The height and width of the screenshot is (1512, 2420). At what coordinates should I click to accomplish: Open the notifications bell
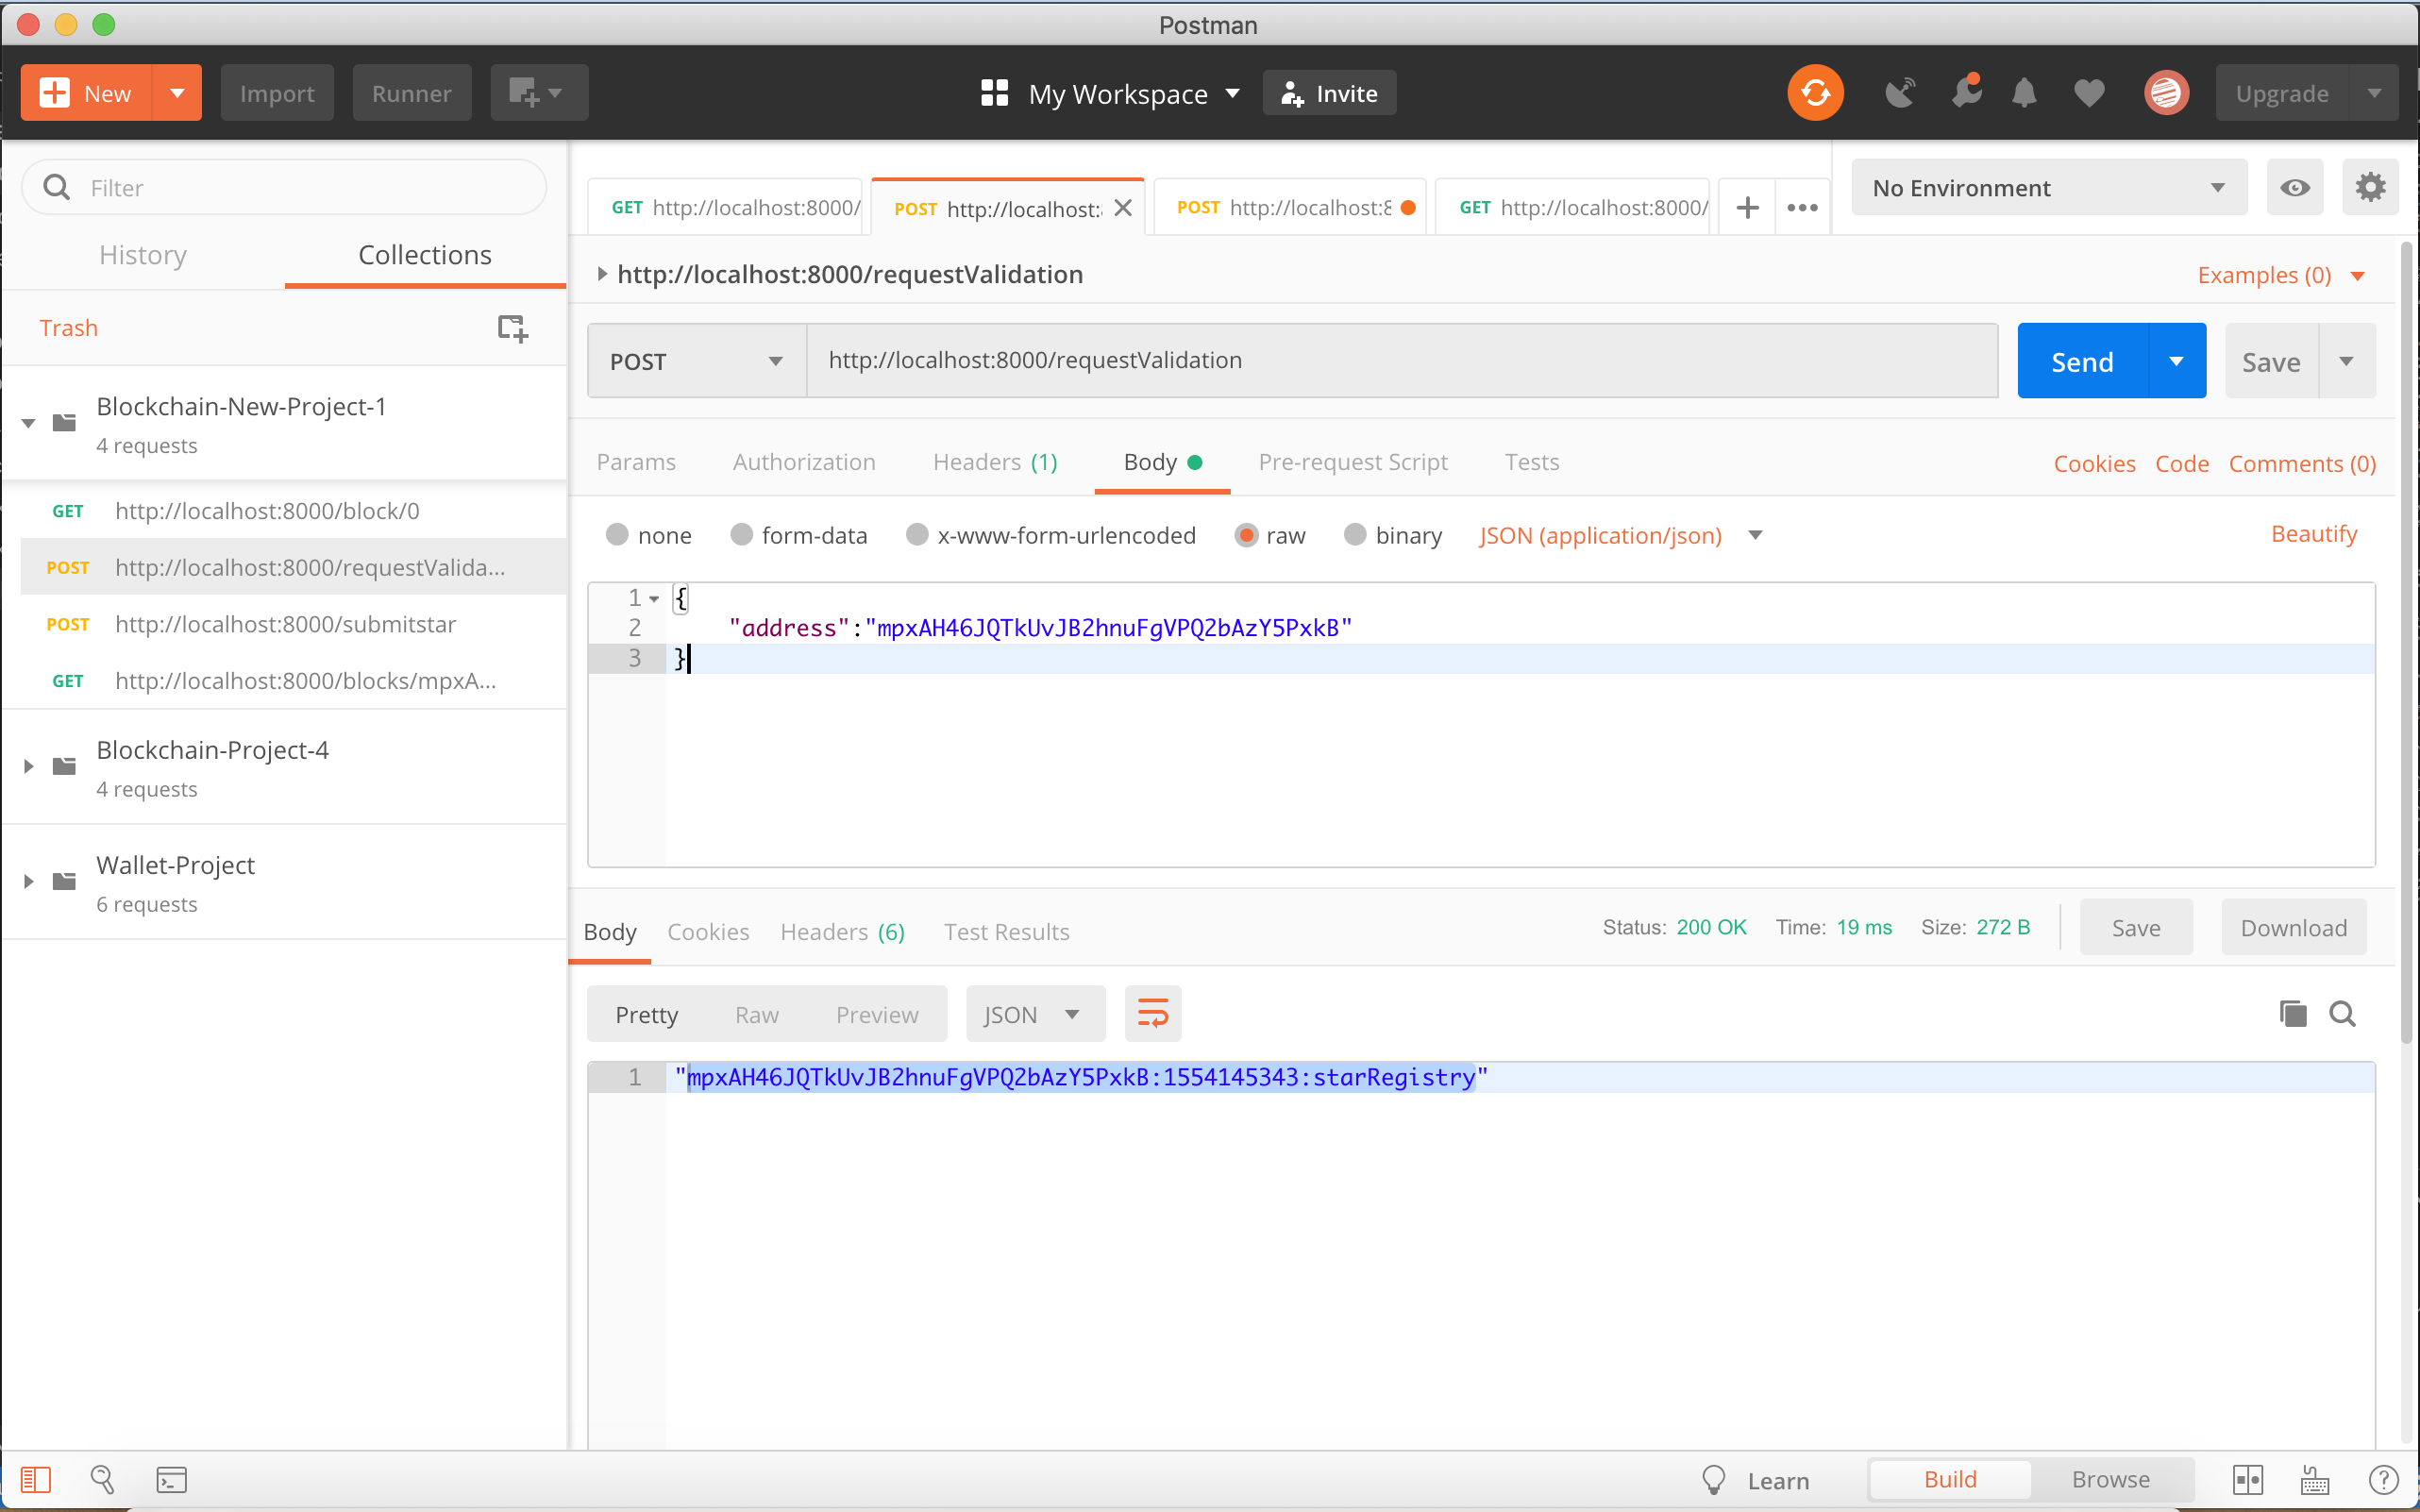[x=2023, y=93]
